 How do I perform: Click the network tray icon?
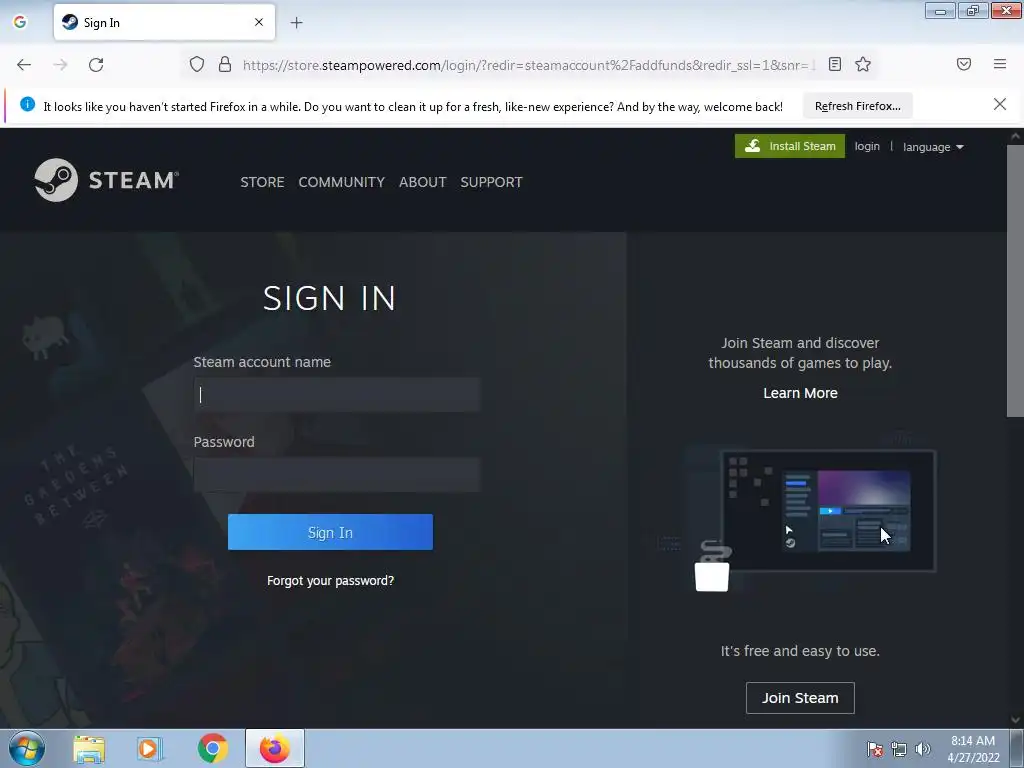point(899,749)
